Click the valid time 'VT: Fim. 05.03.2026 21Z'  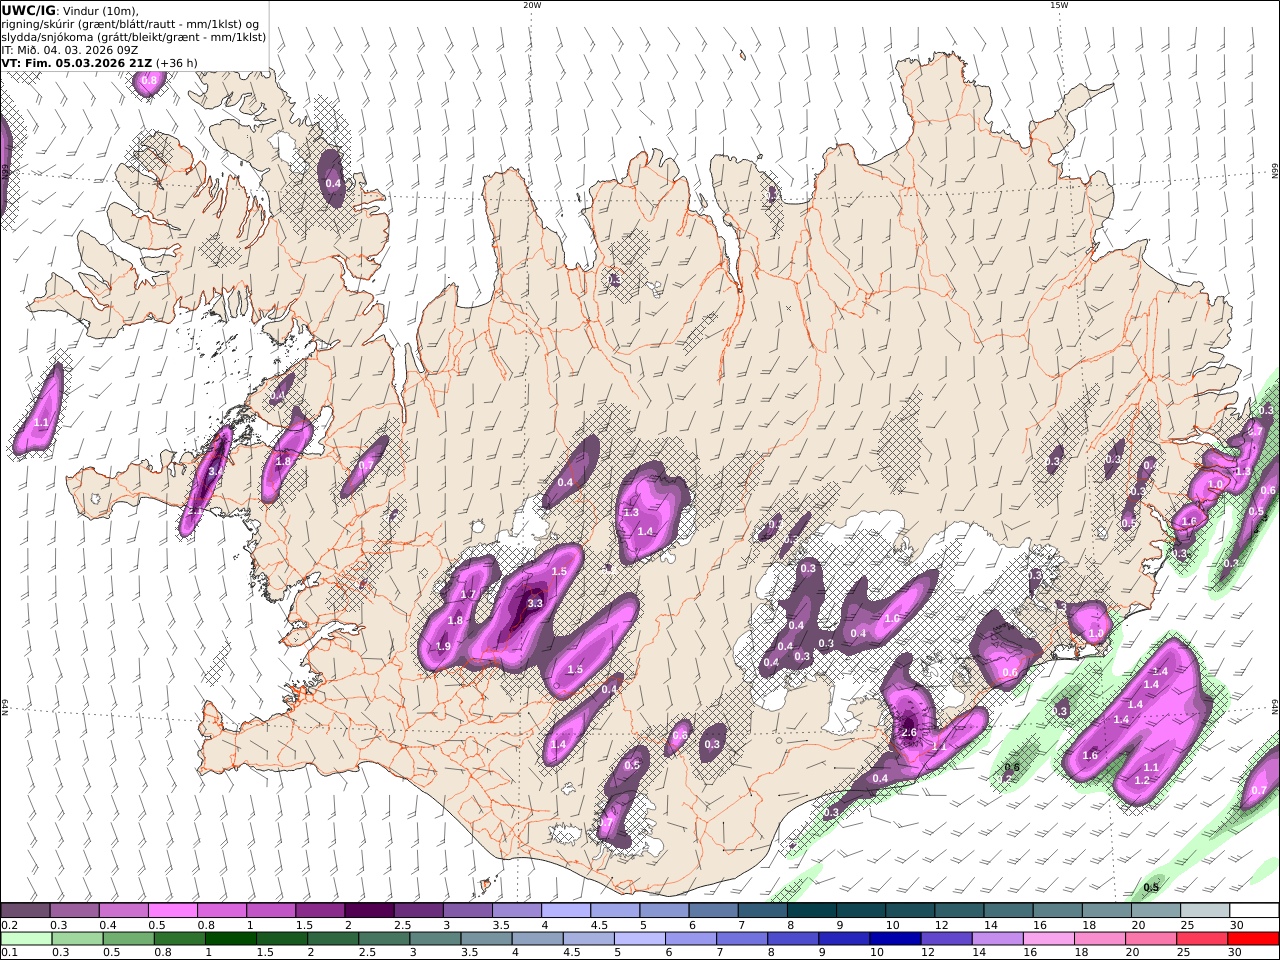click(76, 63)
